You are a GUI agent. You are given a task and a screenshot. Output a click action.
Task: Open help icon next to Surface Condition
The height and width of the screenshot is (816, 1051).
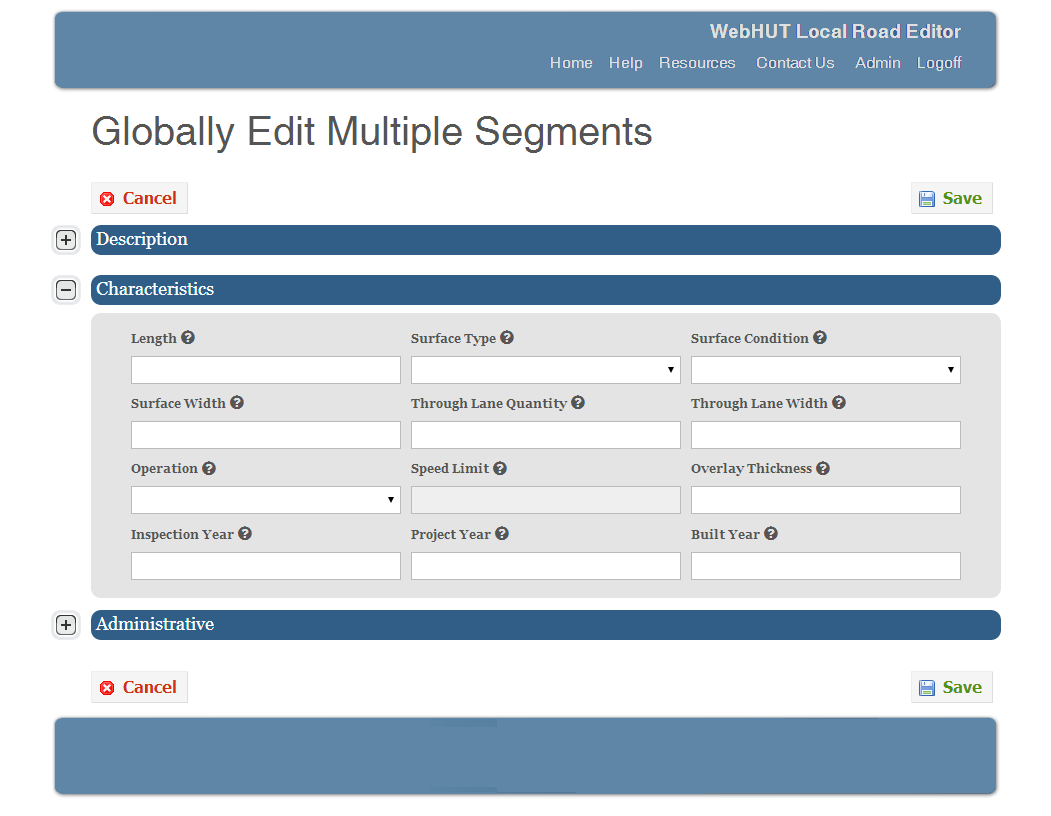820,337
